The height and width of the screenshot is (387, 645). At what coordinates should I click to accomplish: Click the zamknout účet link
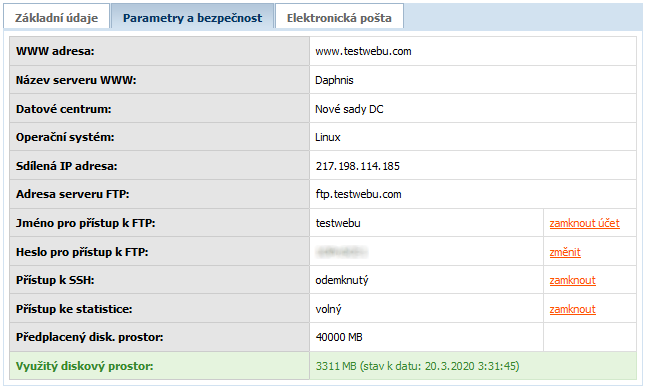coord(584,223)
